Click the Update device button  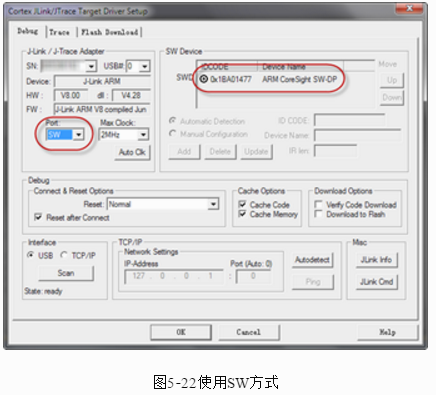(256, 152)
